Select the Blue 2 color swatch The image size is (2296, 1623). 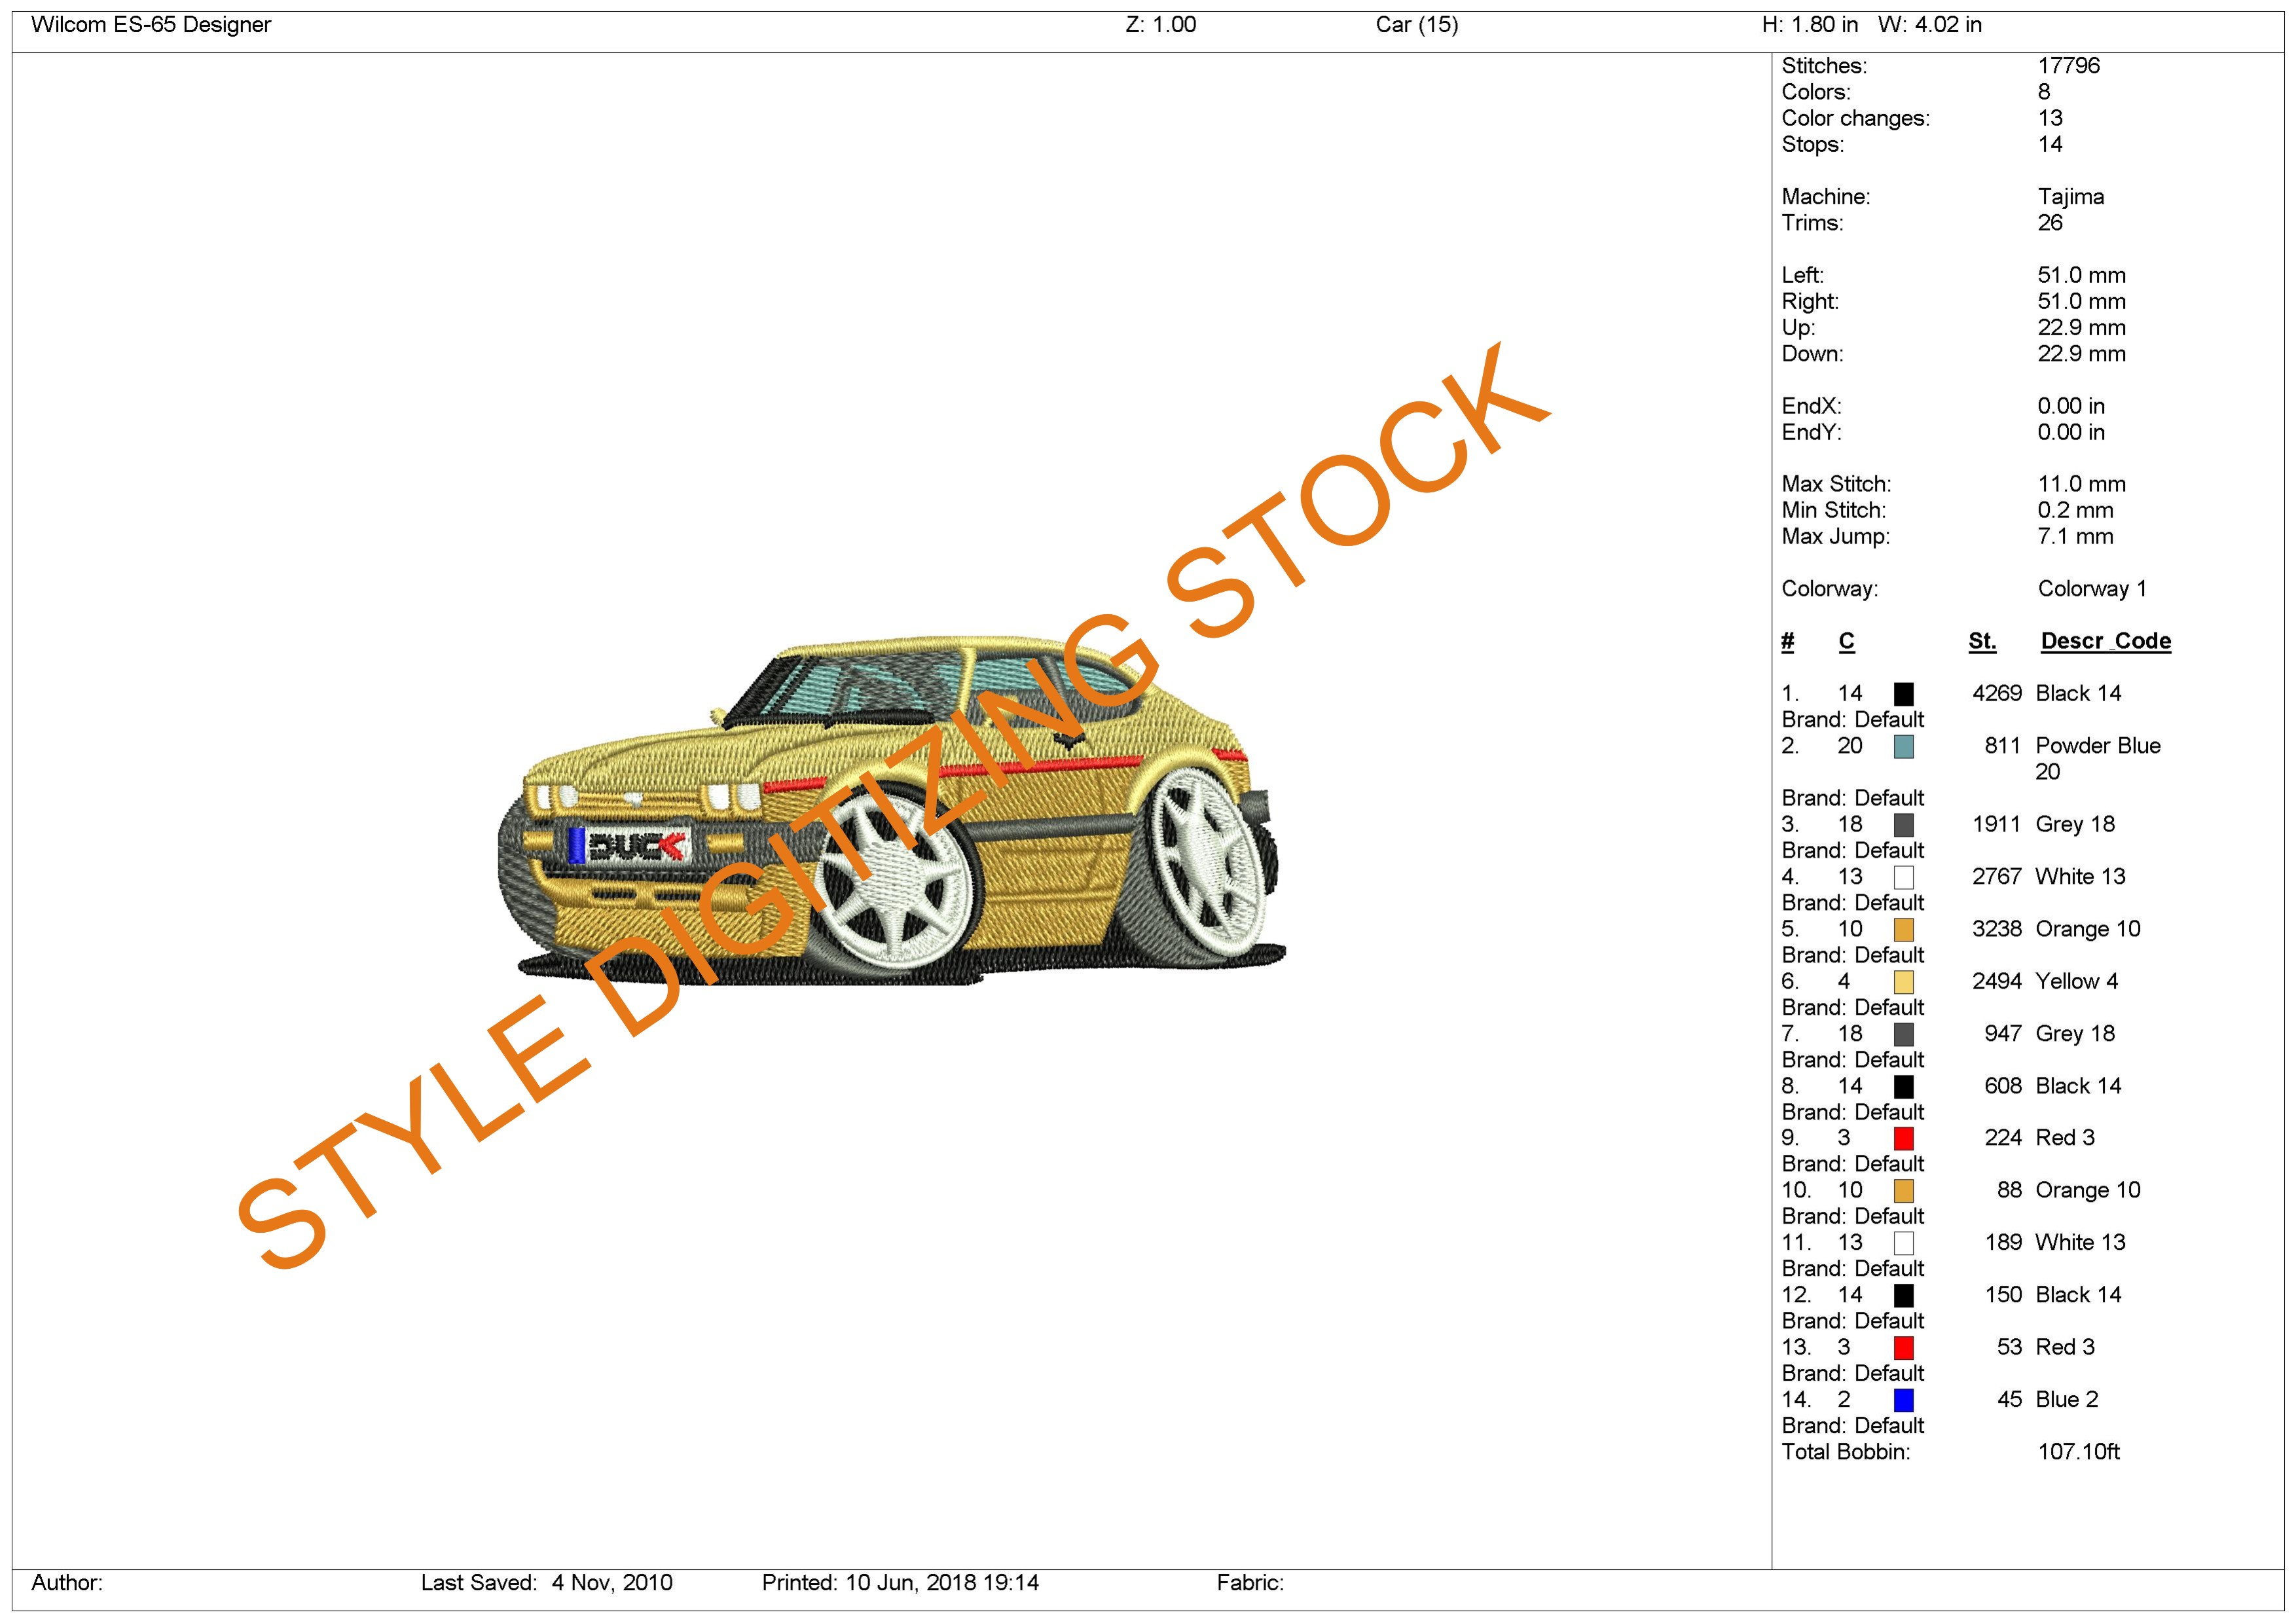click(1903, 1400)
